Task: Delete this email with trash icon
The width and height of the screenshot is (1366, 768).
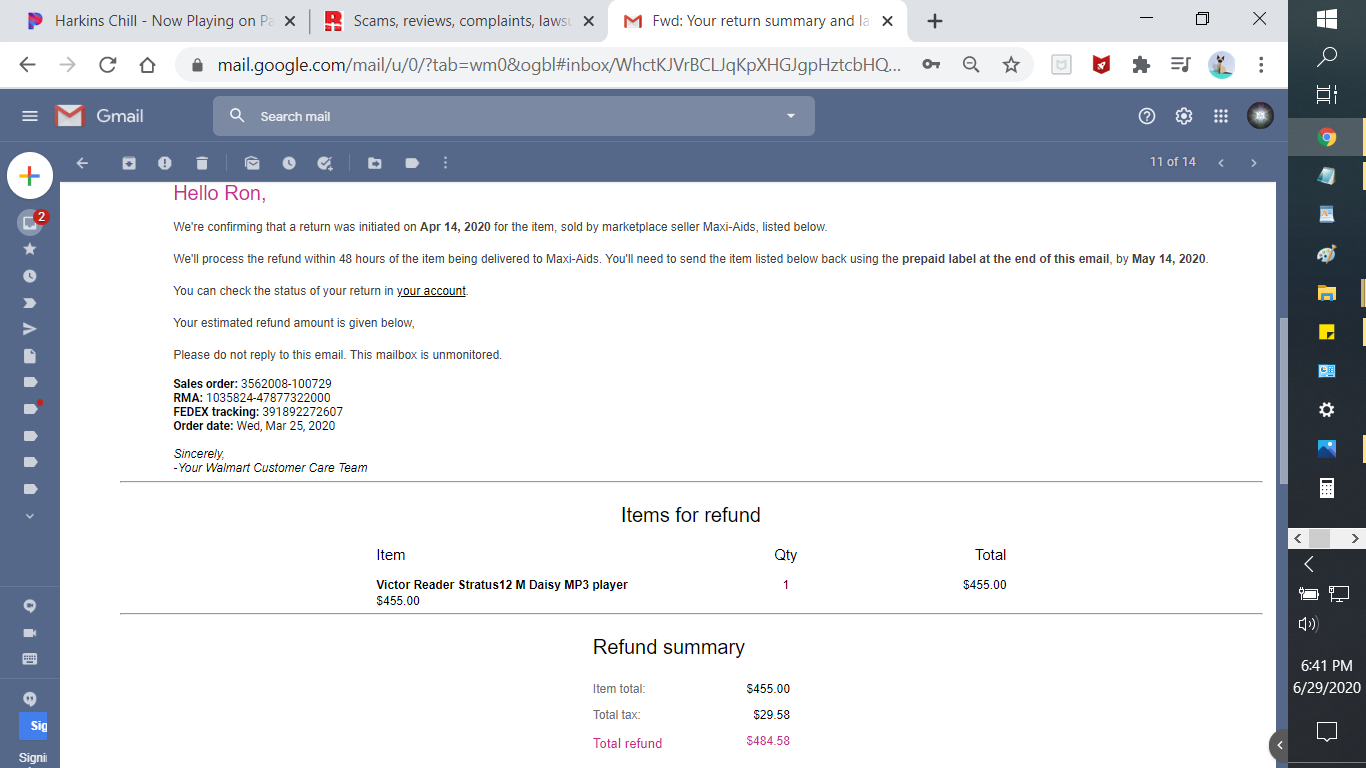Action: pos(202,163)
